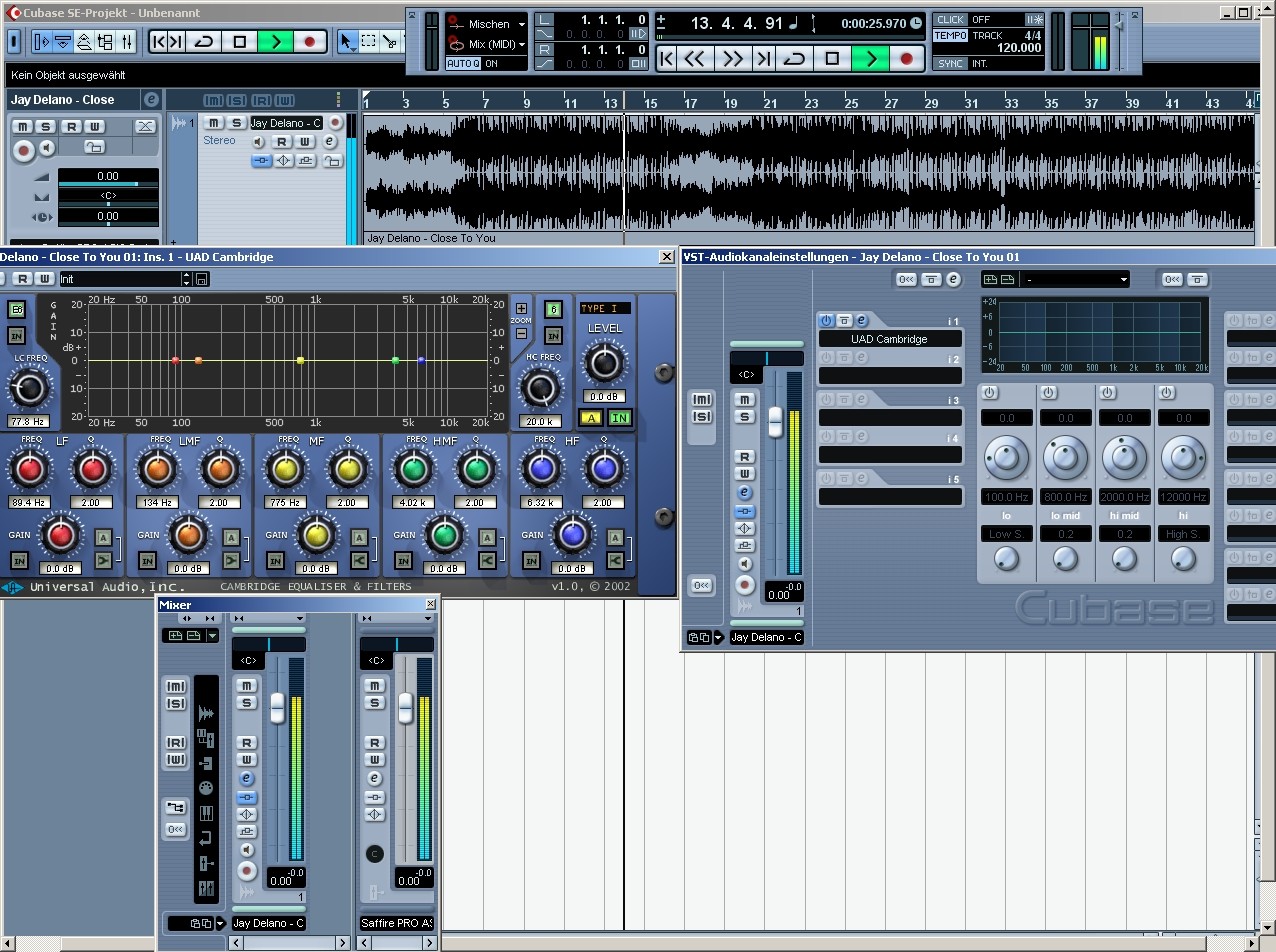
Task: Click the inspector's record enable button
Action: pos(22,149)
